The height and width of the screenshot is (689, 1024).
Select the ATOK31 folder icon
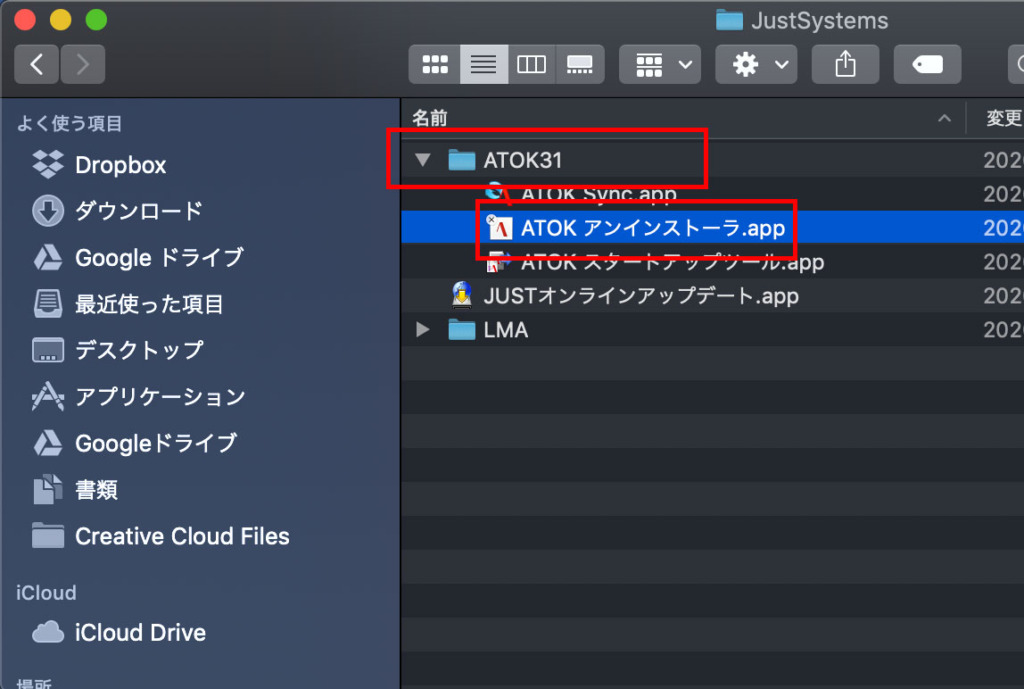[x=462, y=160]
